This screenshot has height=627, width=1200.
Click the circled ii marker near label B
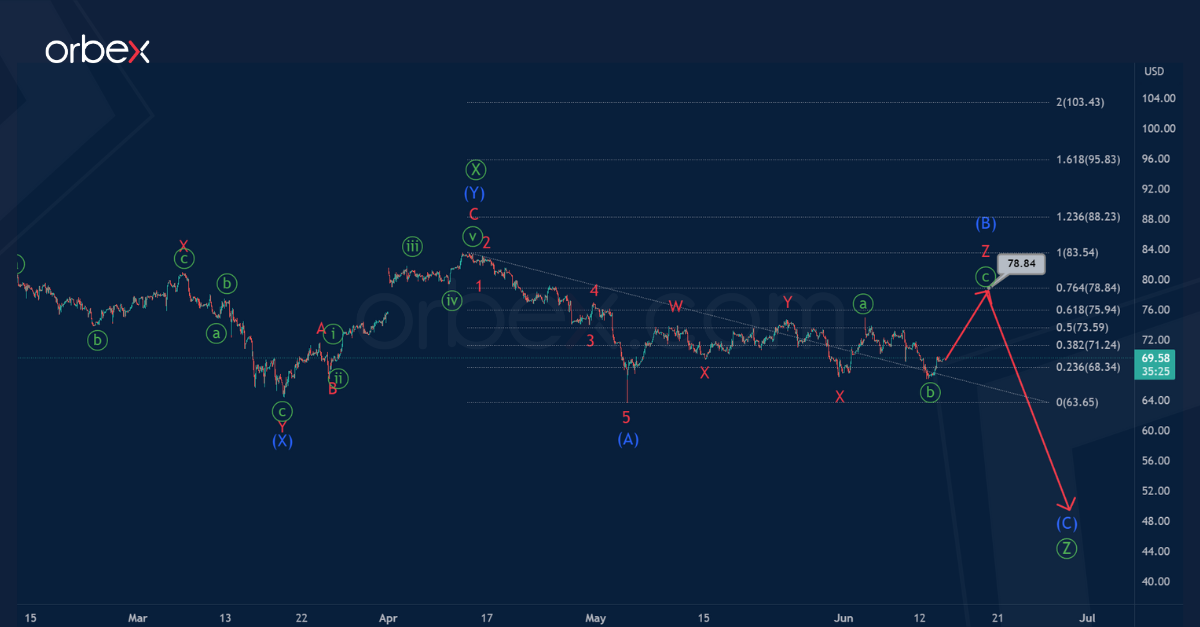[x=338, y=378]
